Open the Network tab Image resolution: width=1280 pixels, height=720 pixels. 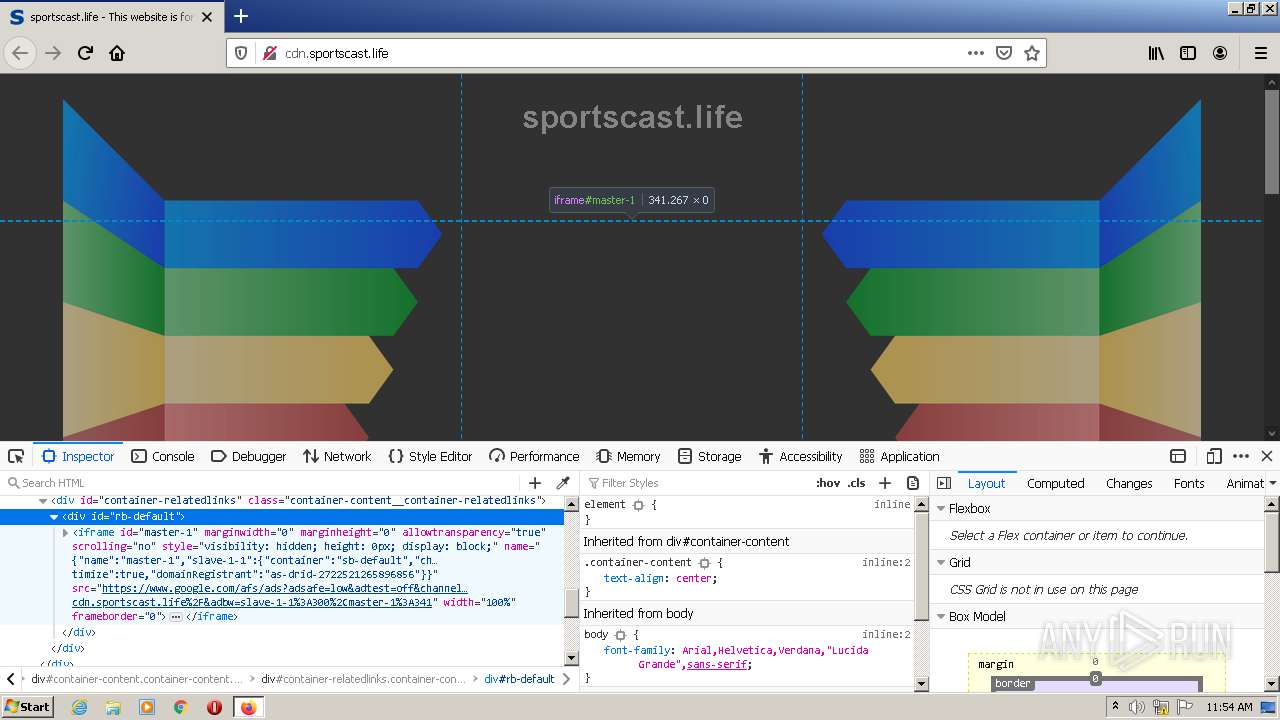click(x=337, y=456)
